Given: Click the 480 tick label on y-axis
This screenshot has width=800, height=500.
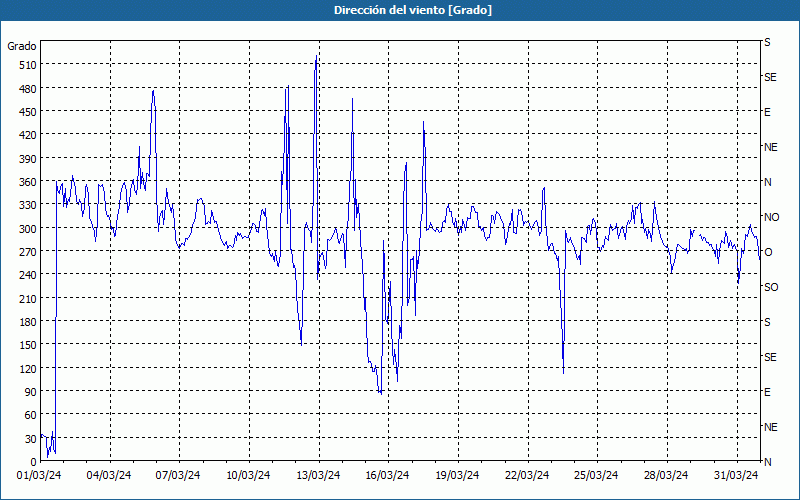Looking at the screenshot, I should click(28, 89).
